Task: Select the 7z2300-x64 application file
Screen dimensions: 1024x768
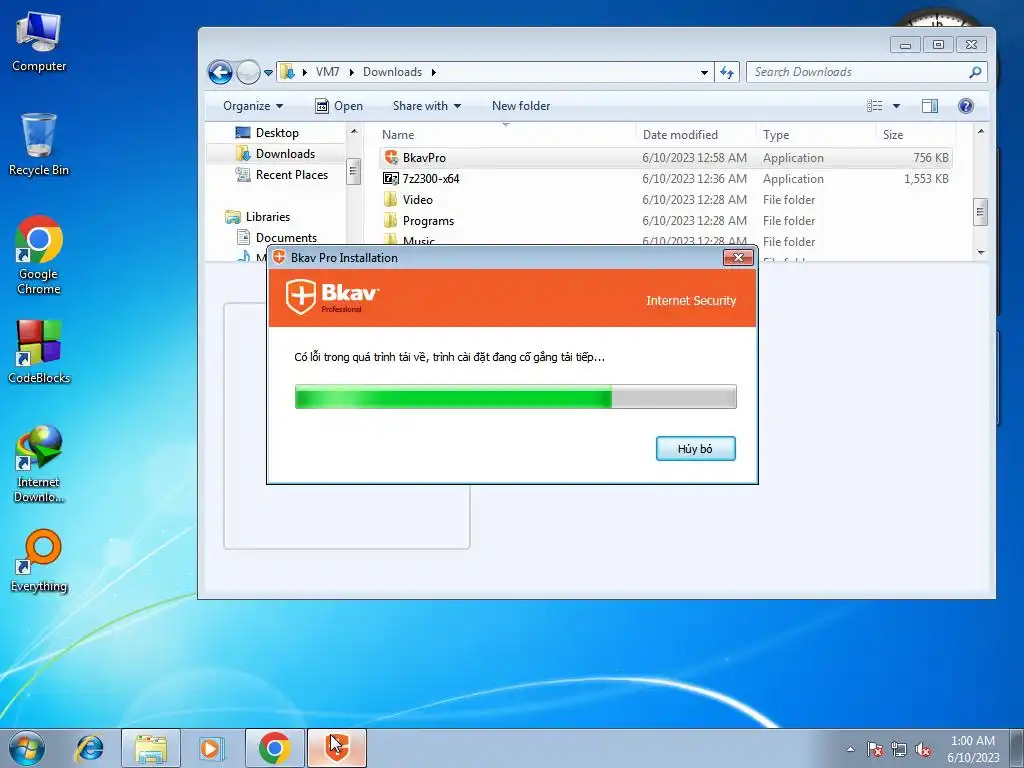Action: click(665, 178)
